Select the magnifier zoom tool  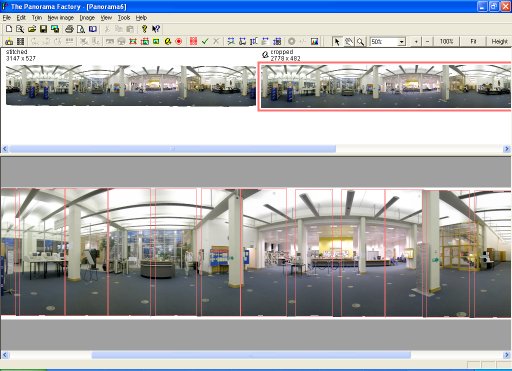point(360,42)
